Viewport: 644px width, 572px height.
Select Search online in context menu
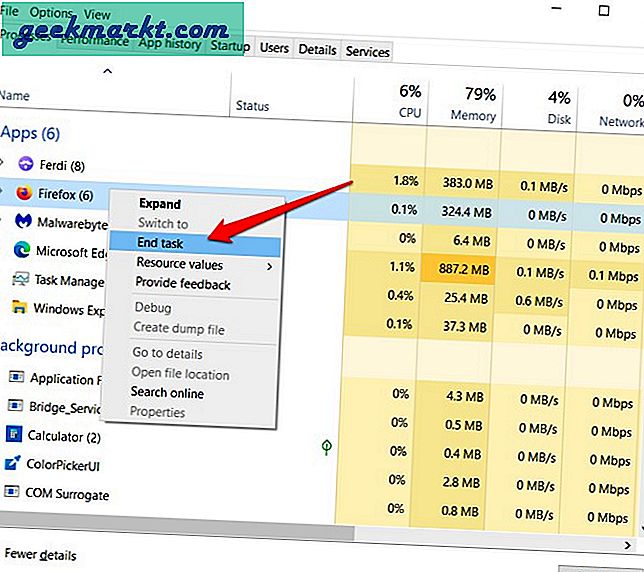point(167,393)
